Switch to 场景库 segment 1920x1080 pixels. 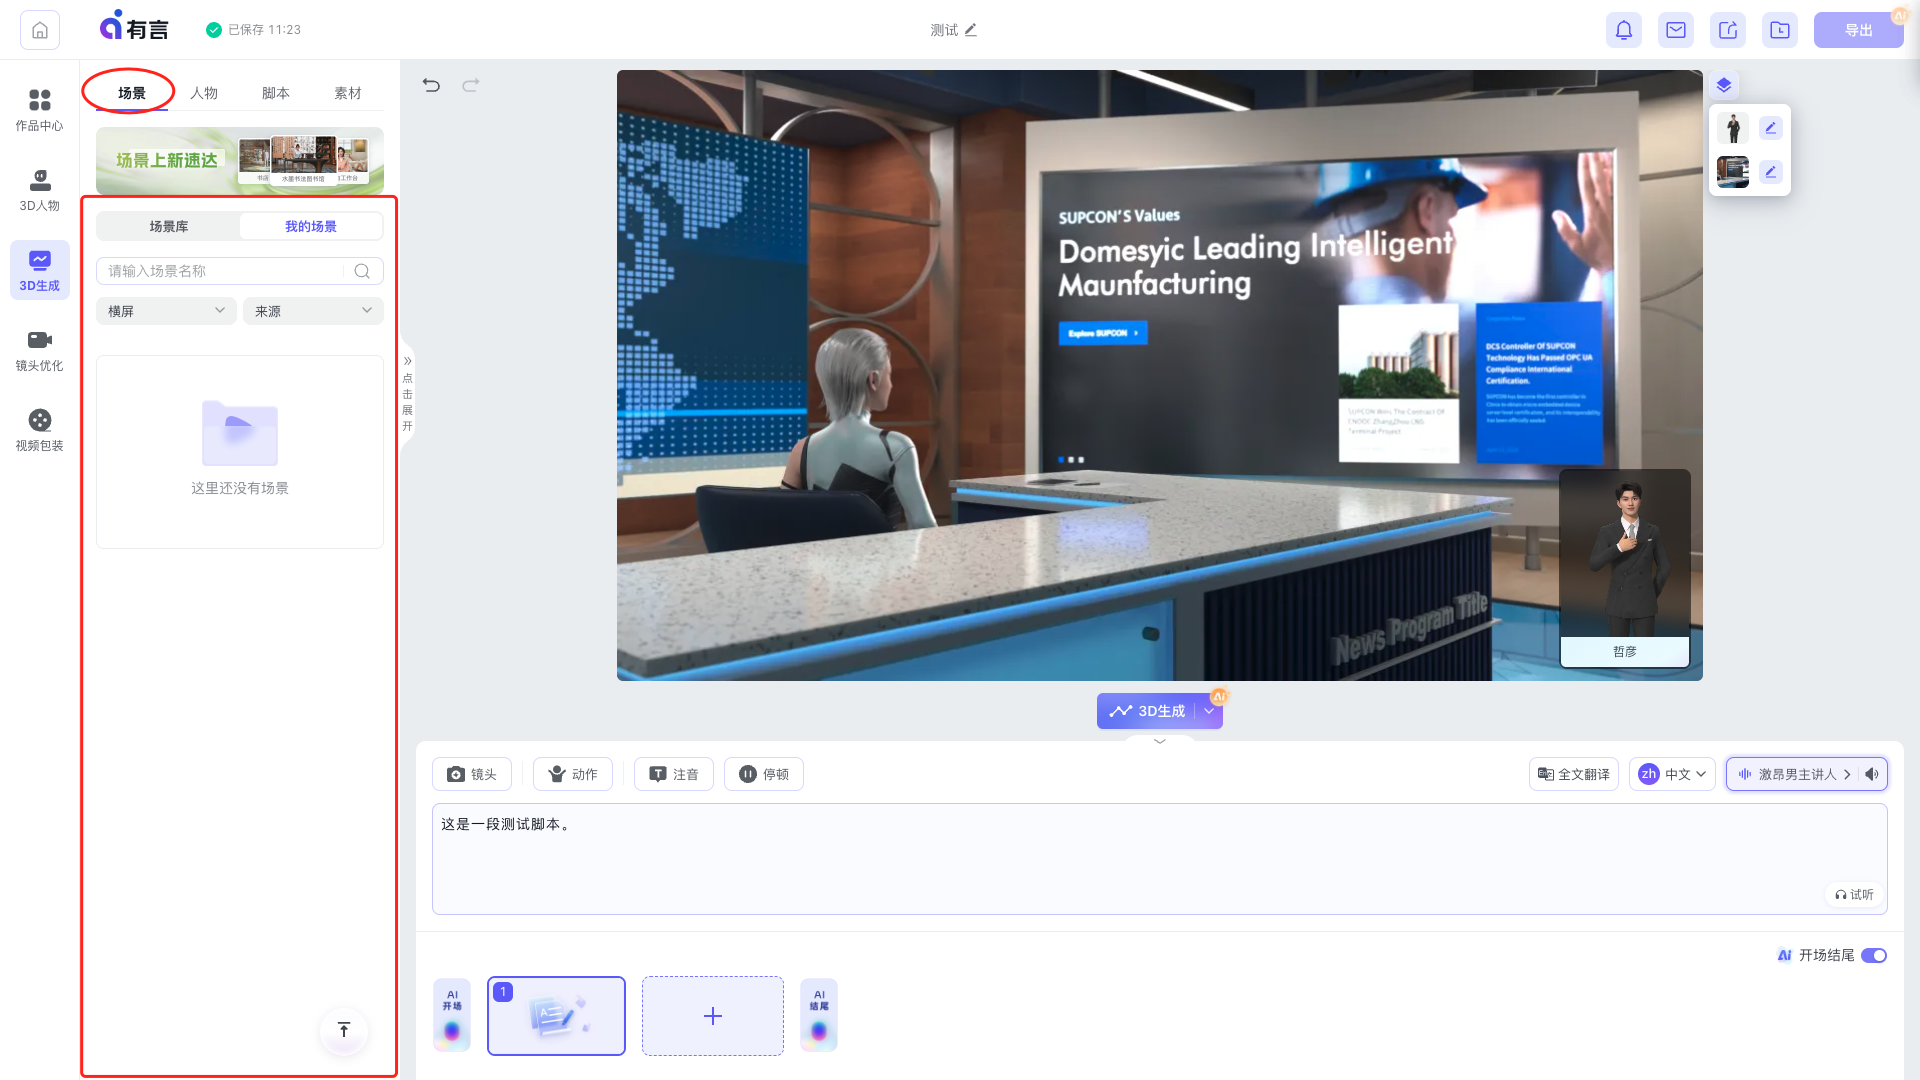tap(169, 226)
